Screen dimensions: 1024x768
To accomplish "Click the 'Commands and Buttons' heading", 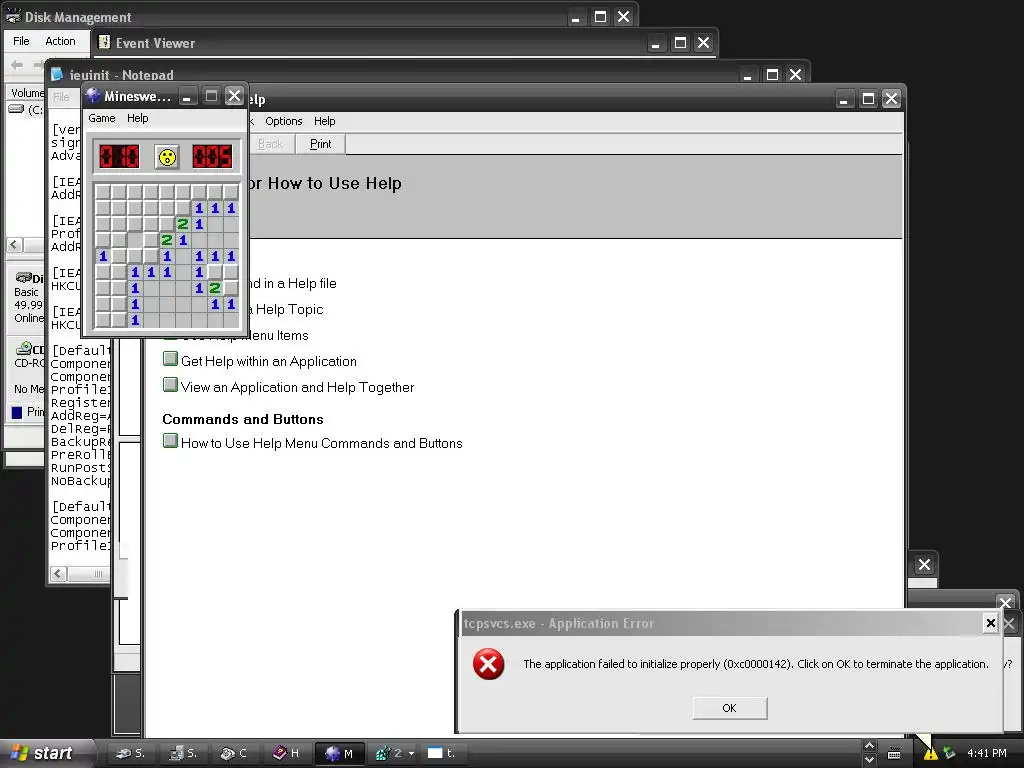I will point(243,419).
